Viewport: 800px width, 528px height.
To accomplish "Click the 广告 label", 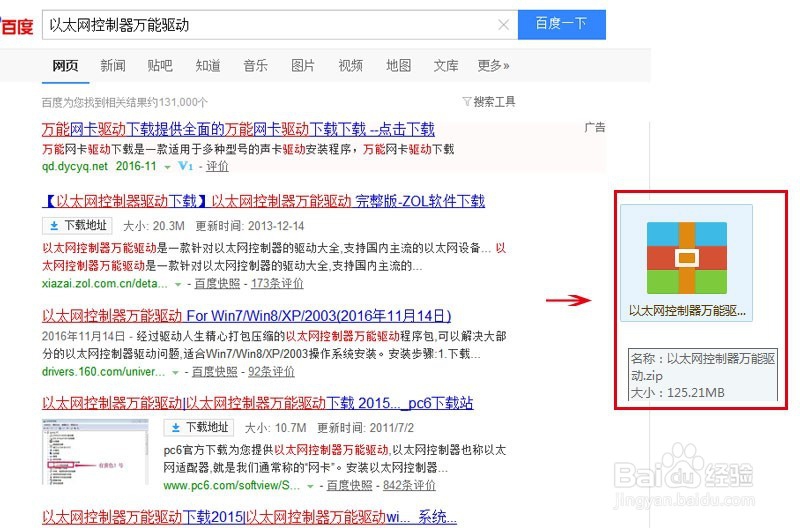I will pos(594,128).
